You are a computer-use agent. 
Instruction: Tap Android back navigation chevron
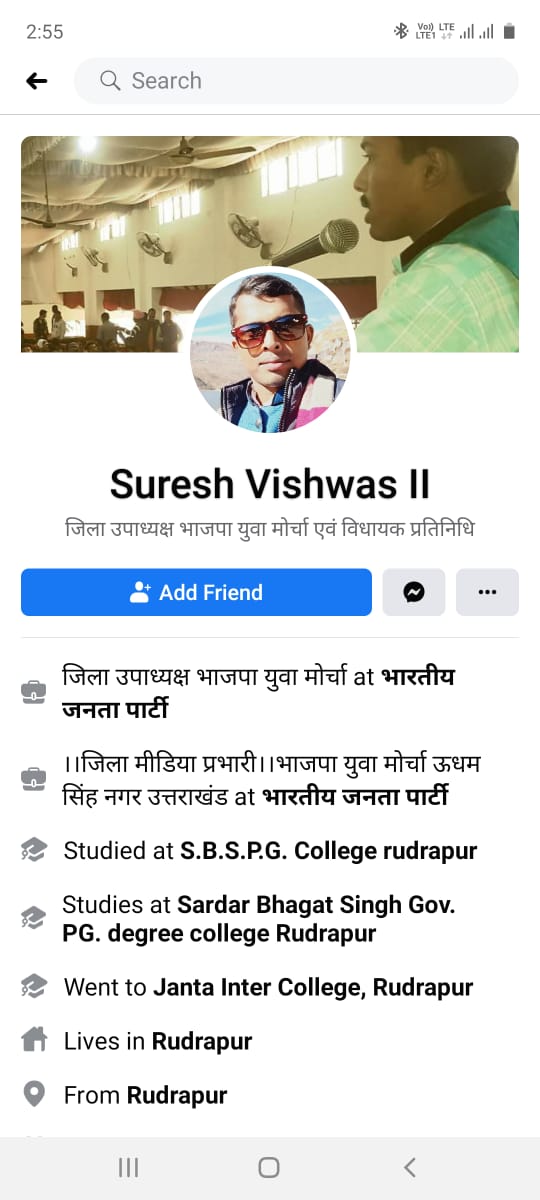[409, 1167]
